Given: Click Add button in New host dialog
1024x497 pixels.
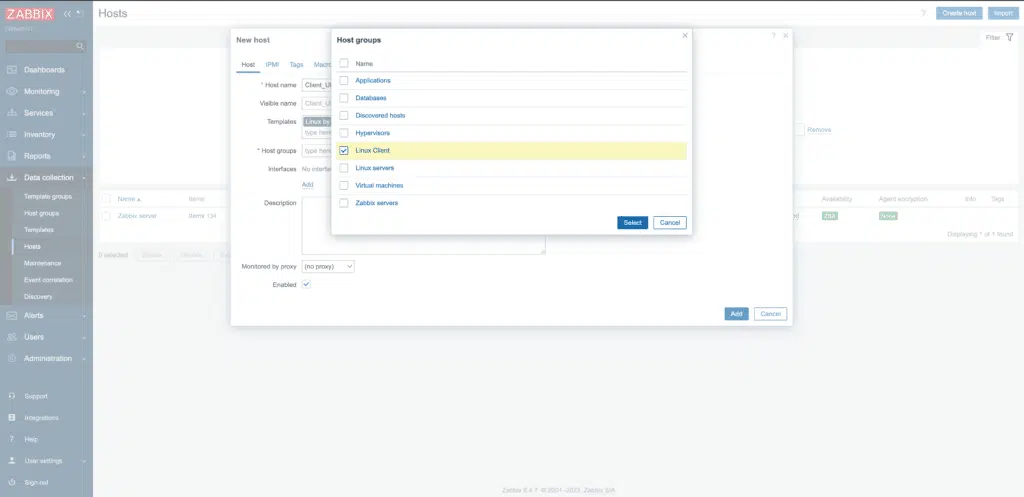Looking at the screenshot, I should 737,314.
